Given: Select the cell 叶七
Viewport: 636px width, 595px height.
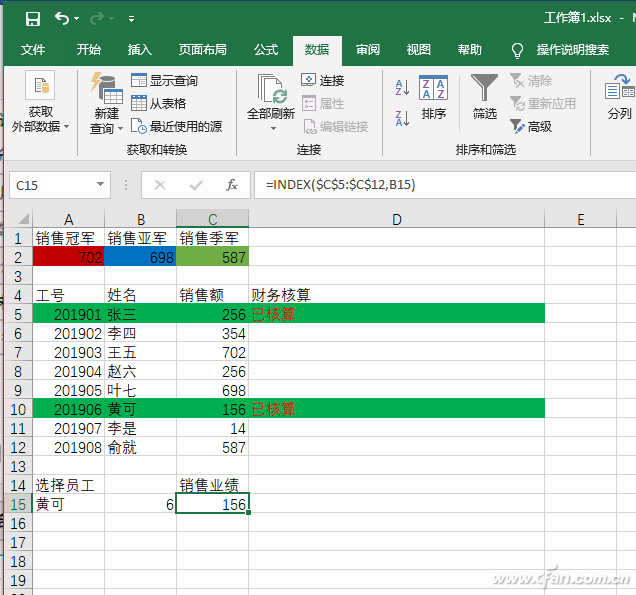Looking at the screenshot, I should coord(140,390).
